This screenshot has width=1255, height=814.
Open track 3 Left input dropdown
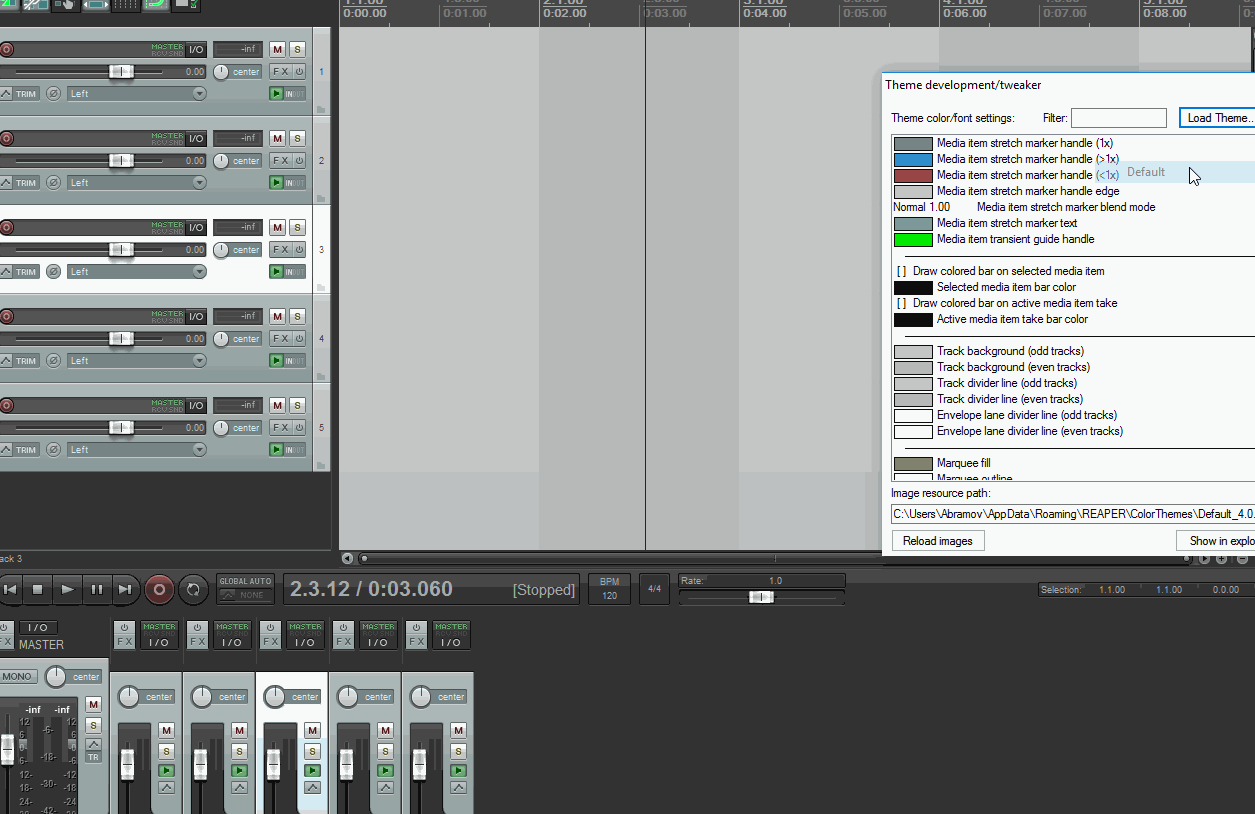(137, 272)
